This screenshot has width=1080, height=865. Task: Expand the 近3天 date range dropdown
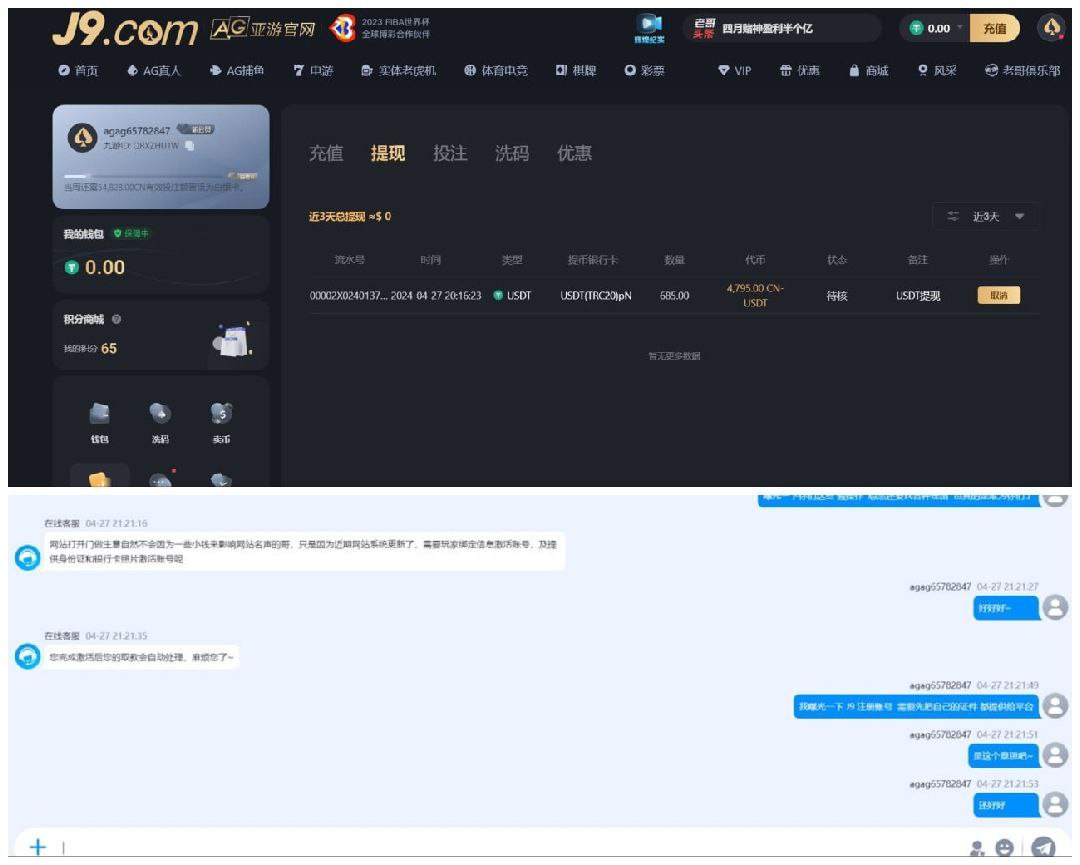[x=985, y=216]
